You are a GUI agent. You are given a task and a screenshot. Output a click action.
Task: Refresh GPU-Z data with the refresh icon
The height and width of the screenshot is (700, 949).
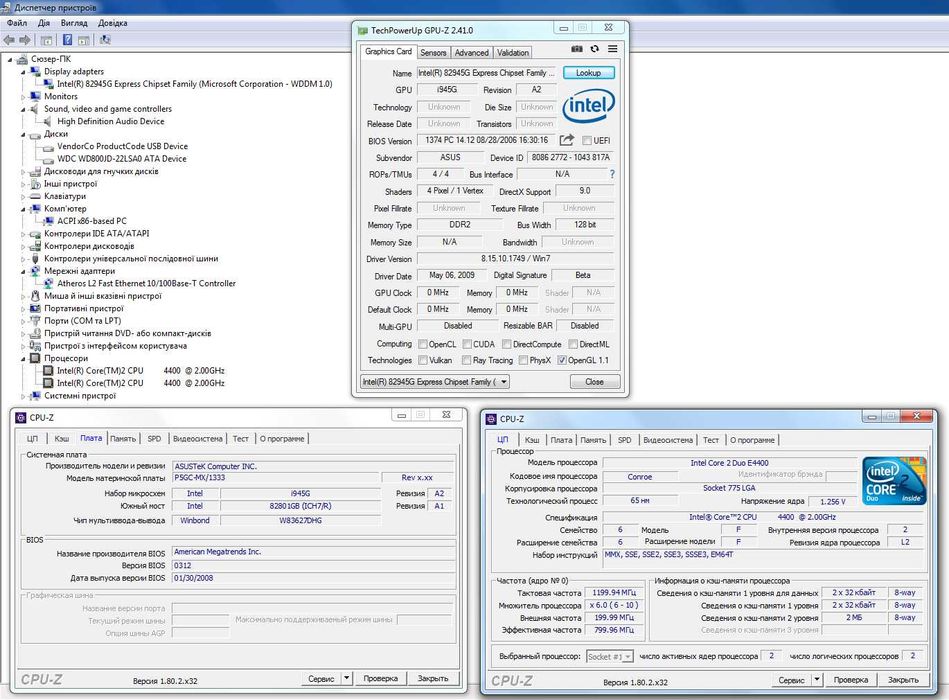tap(594, 49)
